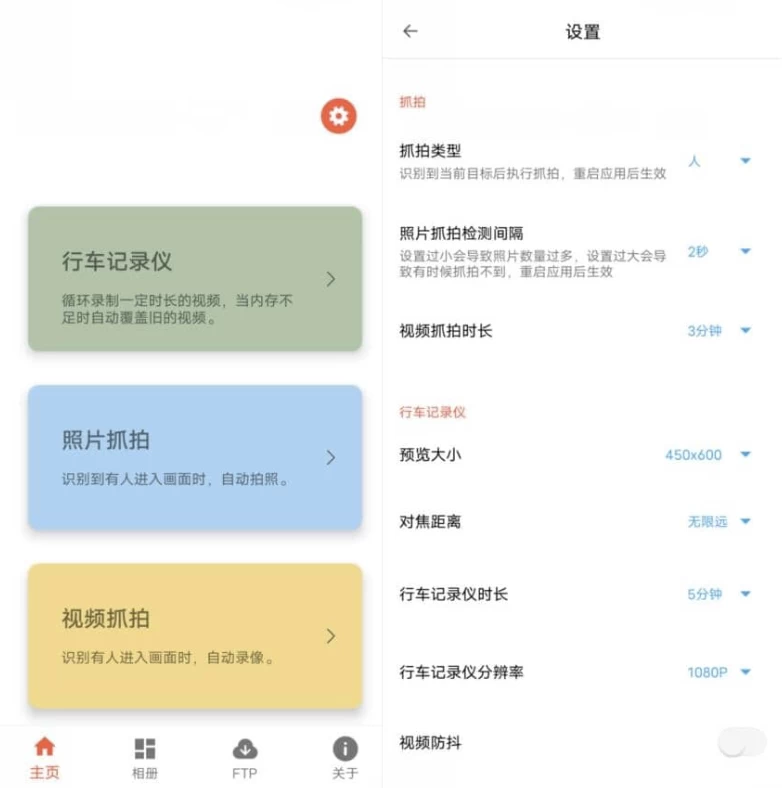
Task: Open the 预览大小 dropdown showing 450x600
Action: 745,455
